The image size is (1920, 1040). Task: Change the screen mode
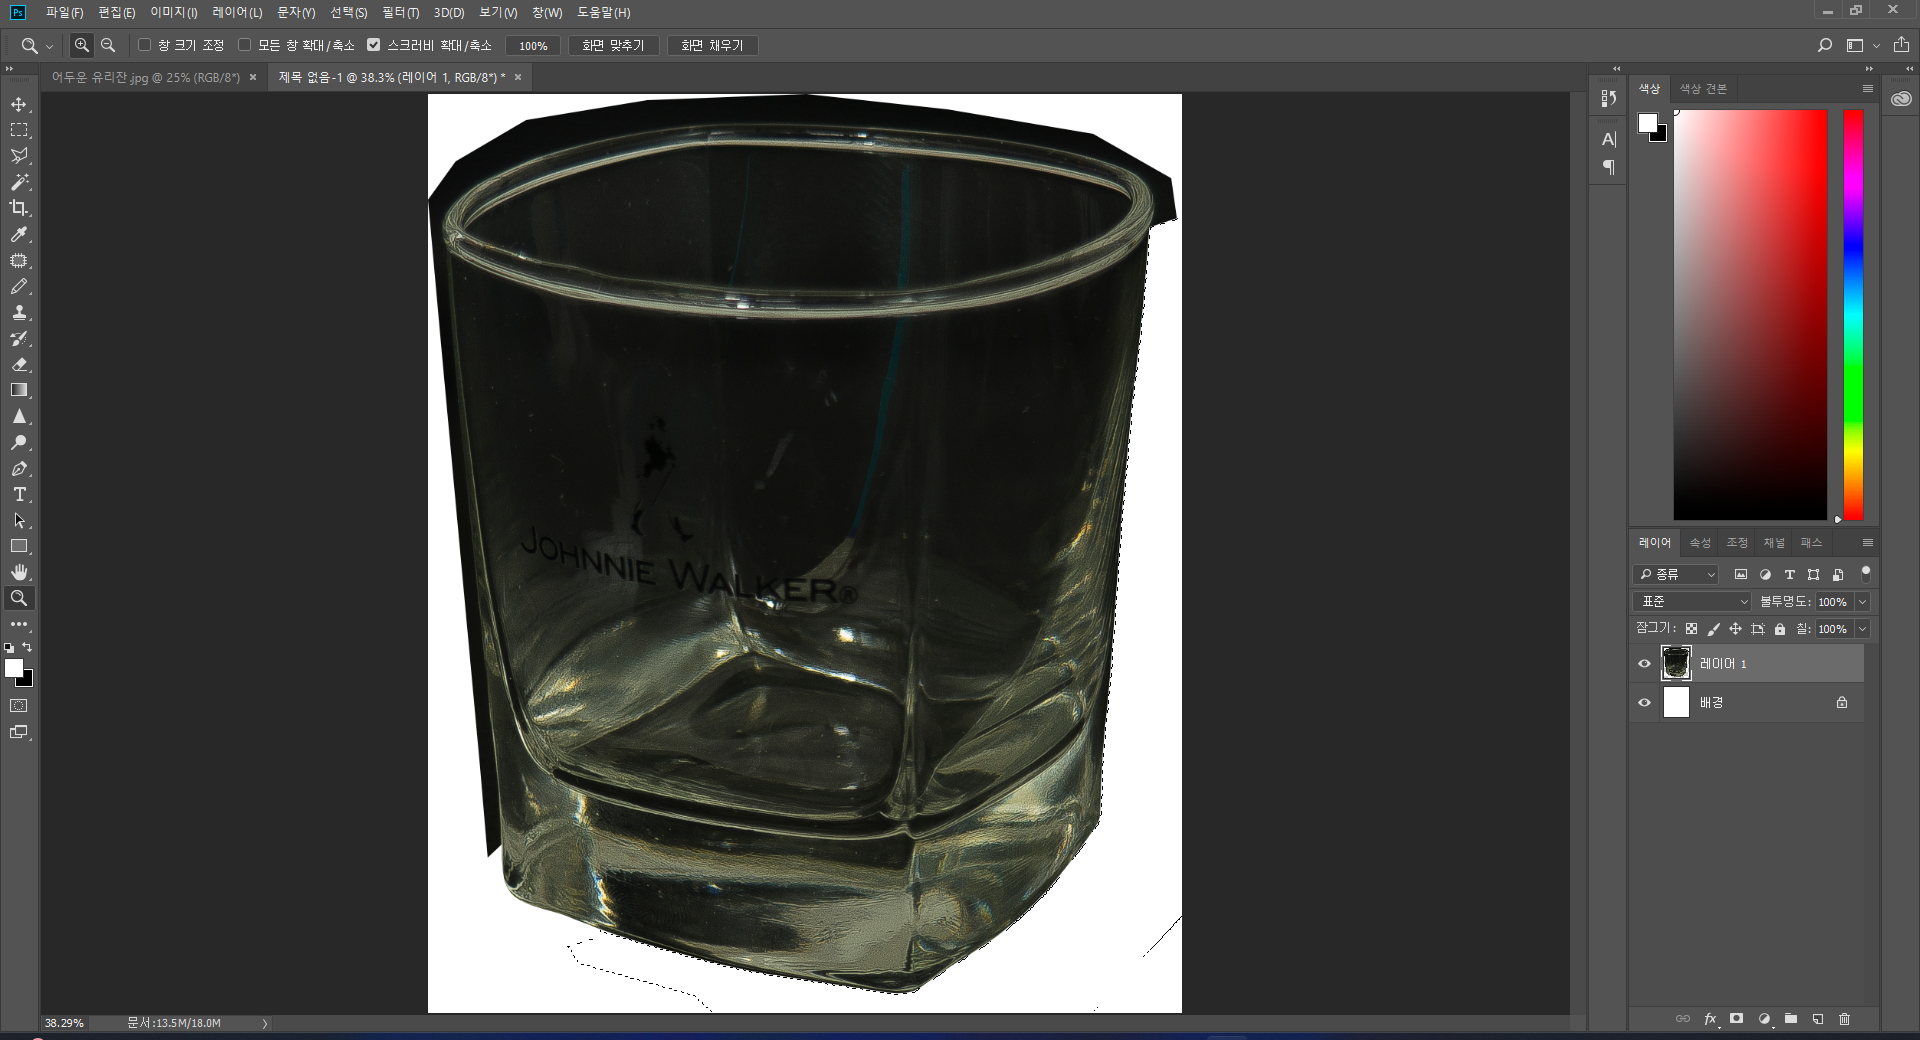tap(19, 732)
